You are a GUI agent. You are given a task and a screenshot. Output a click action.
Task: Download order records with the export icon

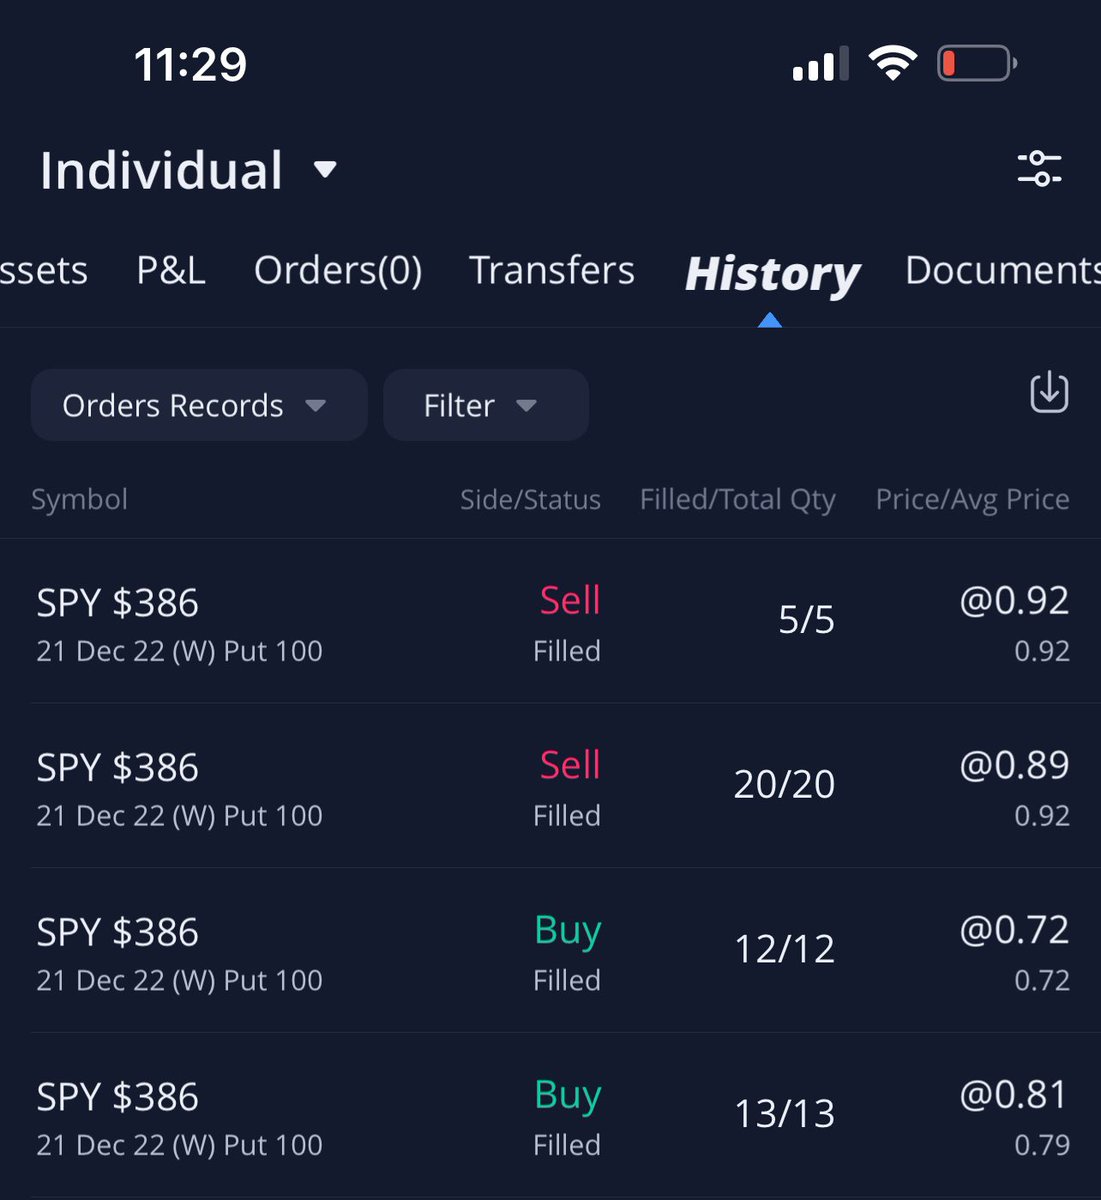tap(1049, 392)
